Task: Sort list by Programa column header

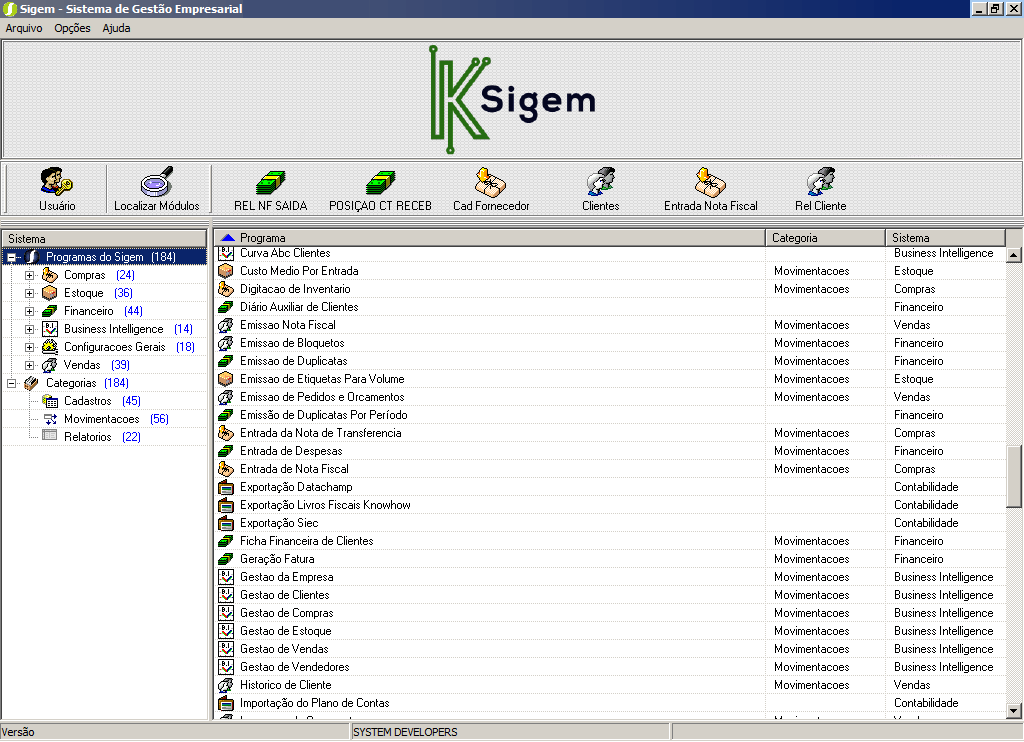Action: (490, 238)
